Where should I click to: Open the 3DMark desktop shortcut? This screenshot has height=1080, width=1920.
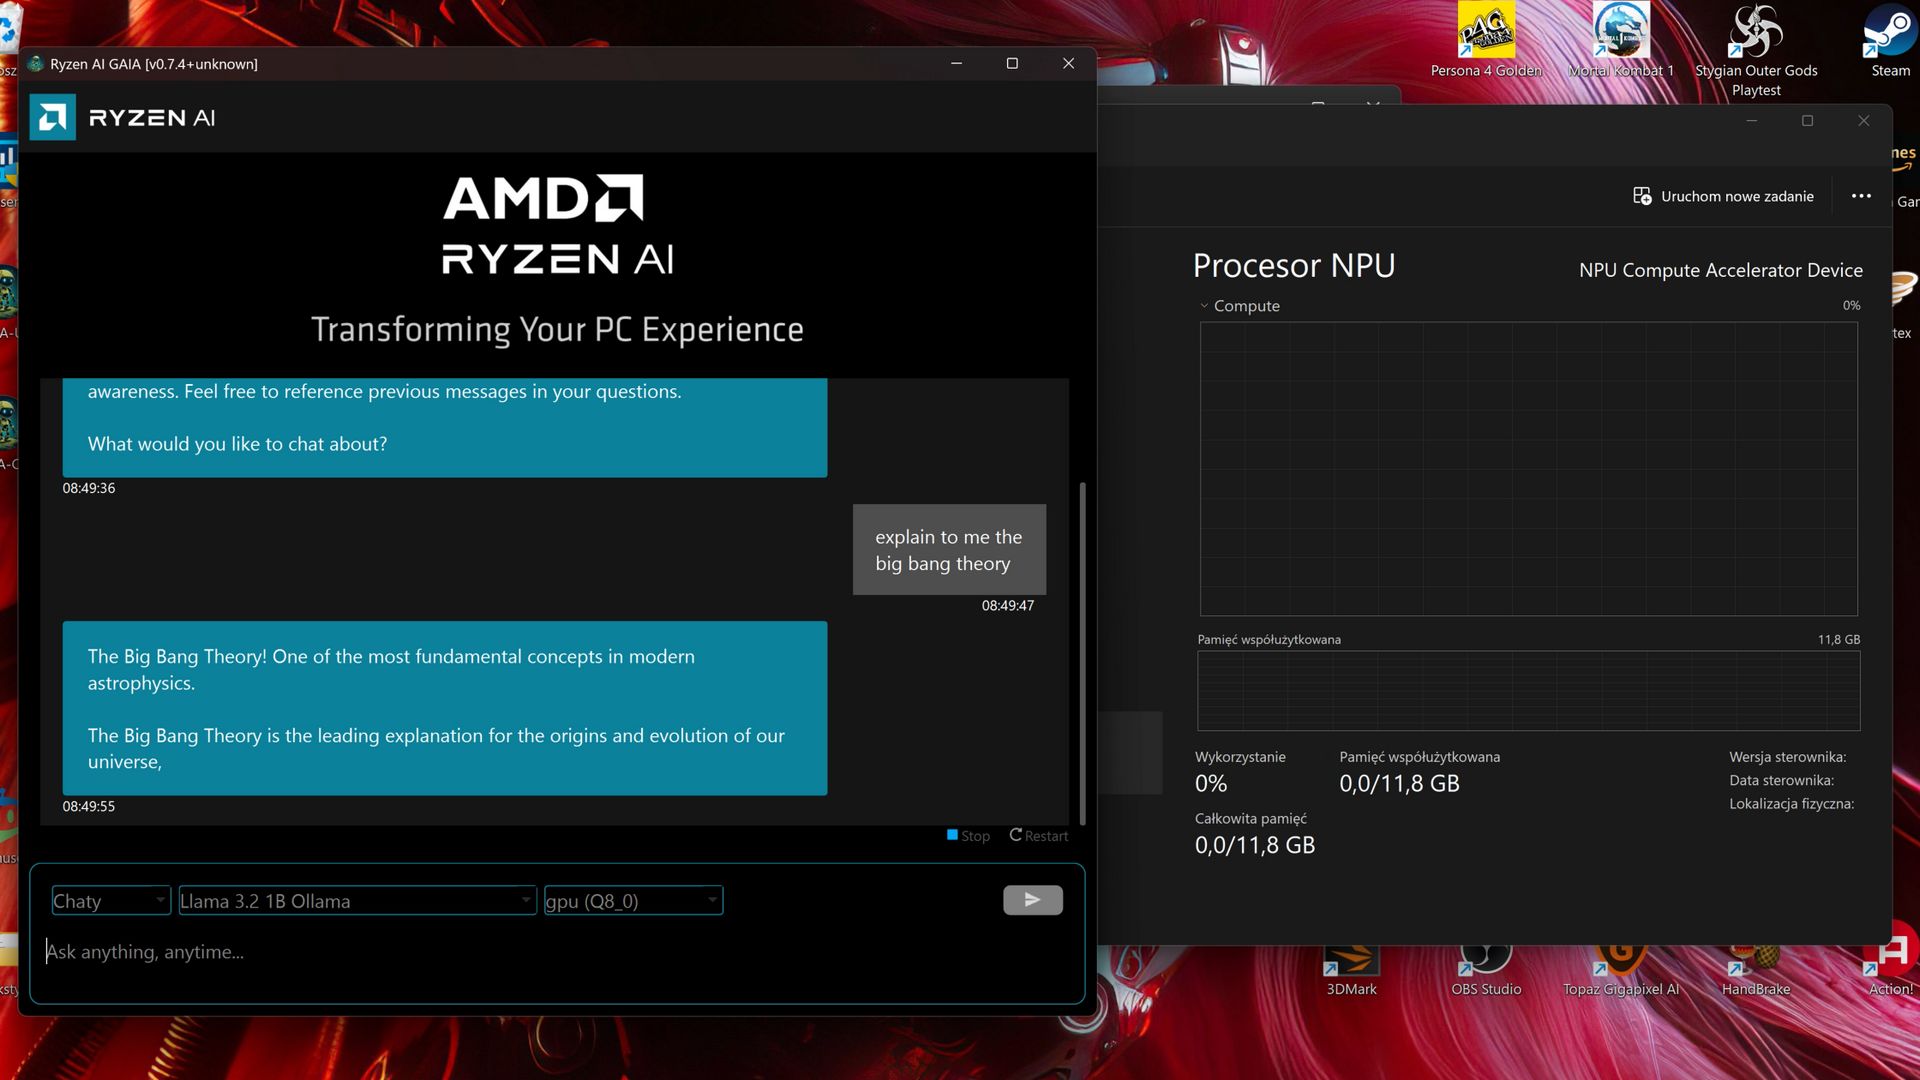(x=1351, y=970)
